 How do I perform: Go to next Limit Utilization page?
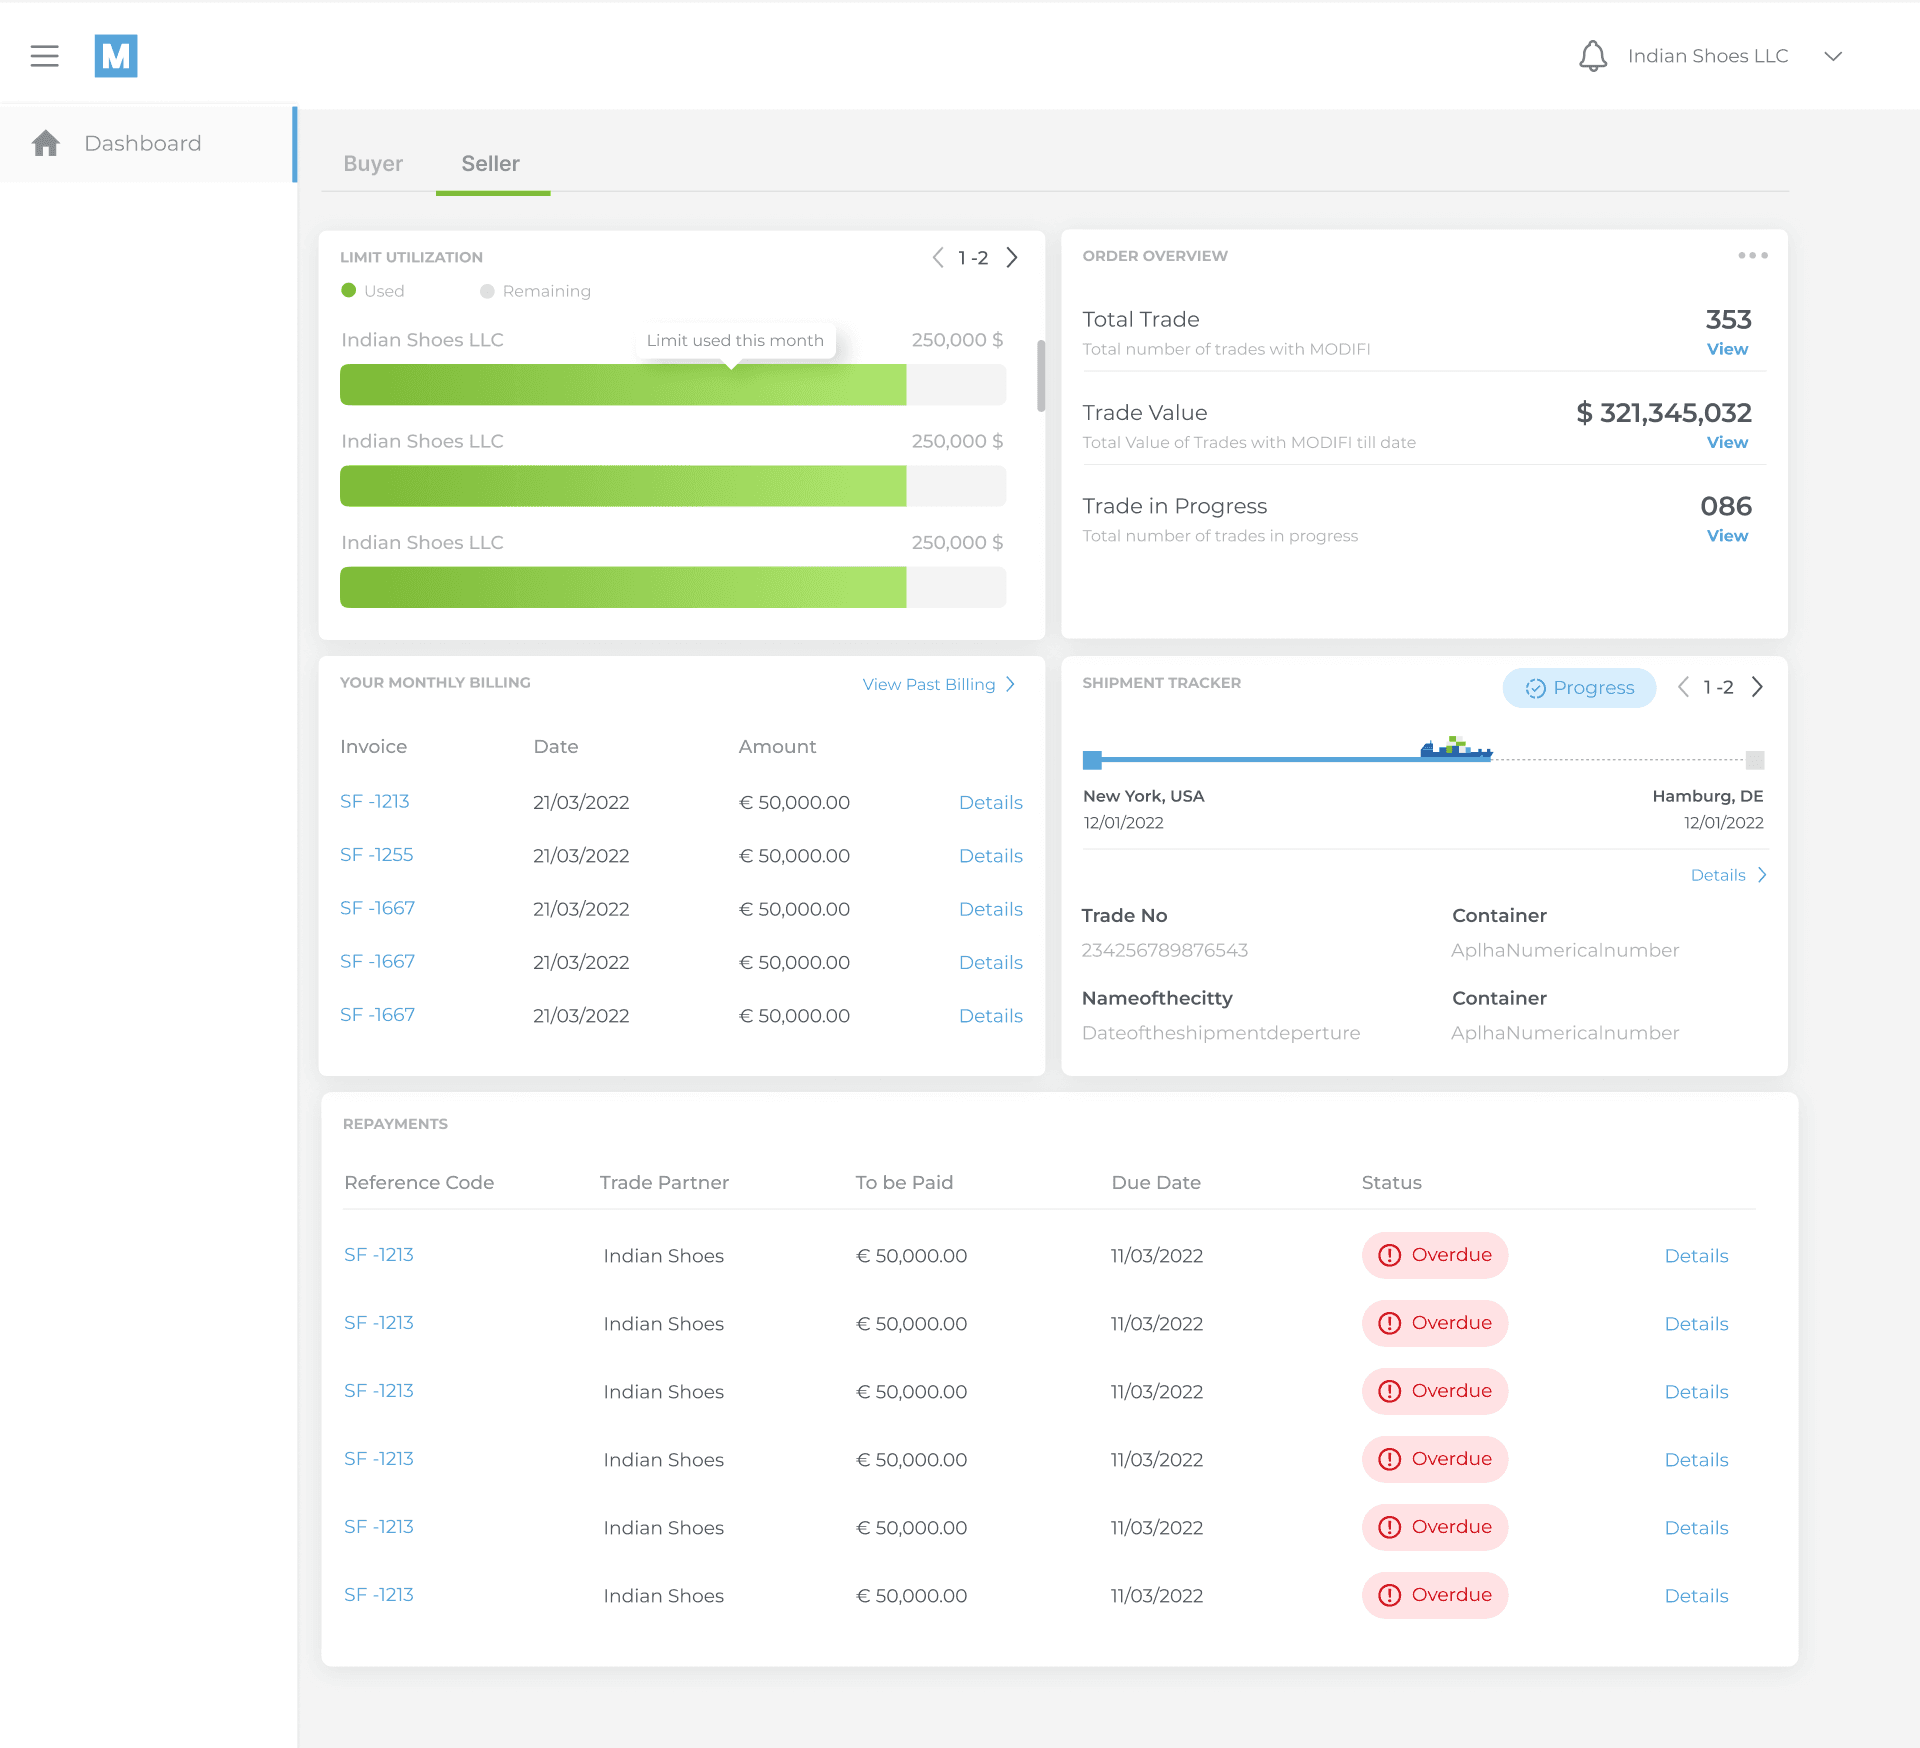point(1012,258)
